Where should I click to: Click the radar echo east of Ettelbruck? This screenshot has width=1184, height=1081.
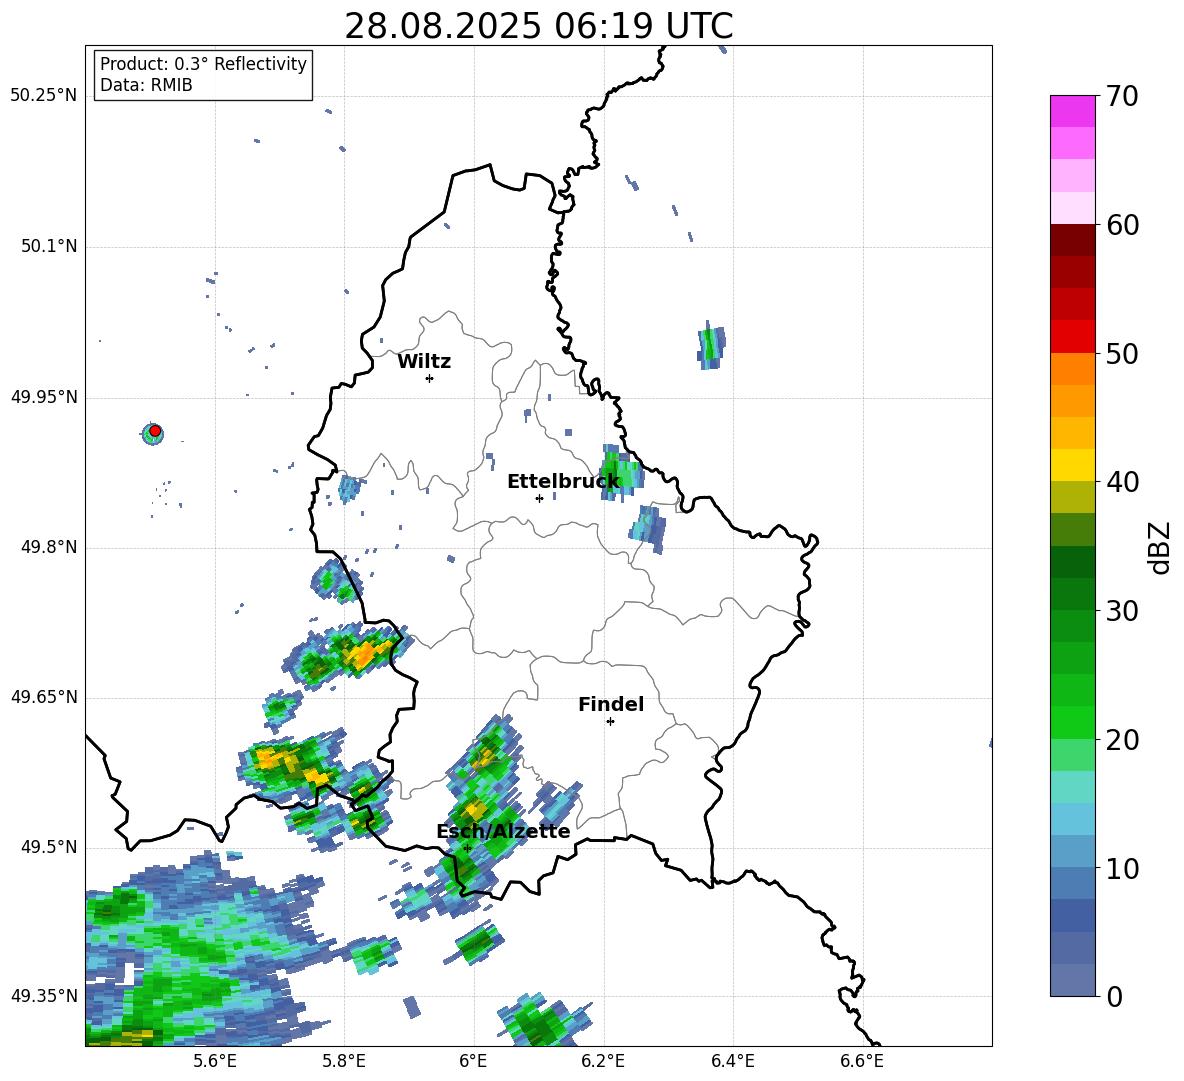622,473
